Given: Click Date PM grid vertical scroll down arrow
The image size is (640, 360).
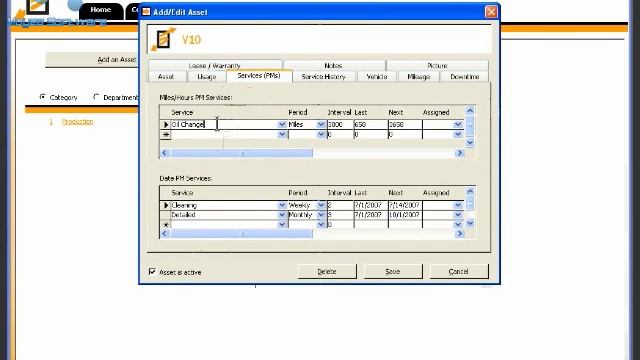Looking at the screenshot, I should (470, 223).
